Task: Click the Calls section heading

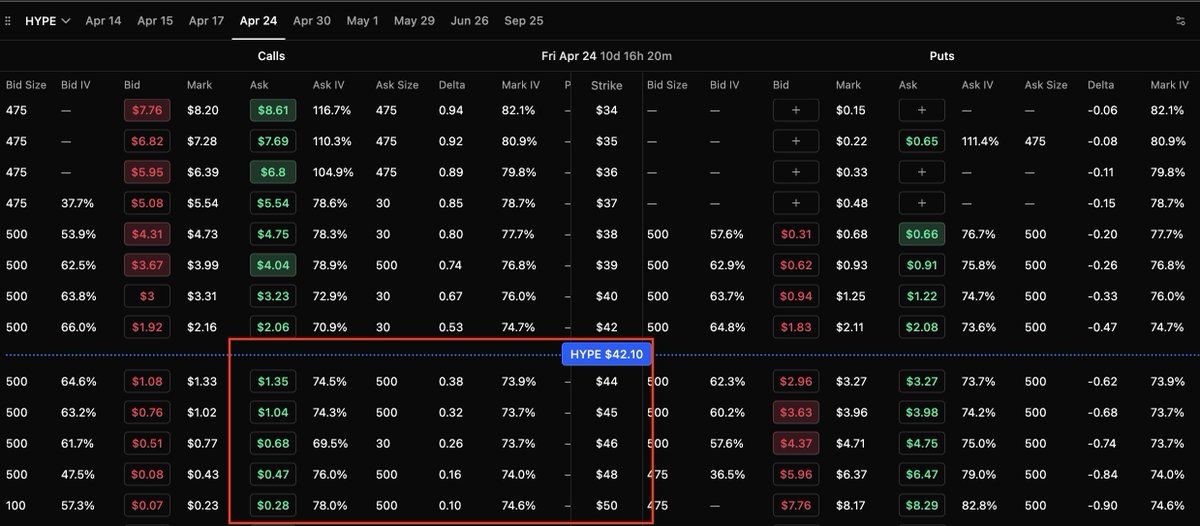Action: [x=270, y=56]
